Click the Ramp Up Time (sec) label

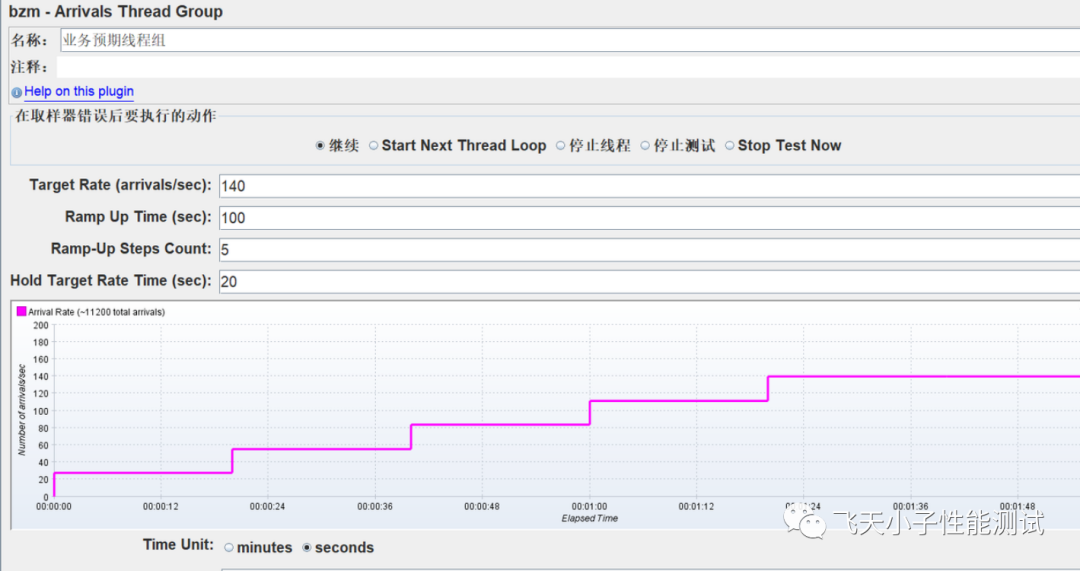(138, 217)
